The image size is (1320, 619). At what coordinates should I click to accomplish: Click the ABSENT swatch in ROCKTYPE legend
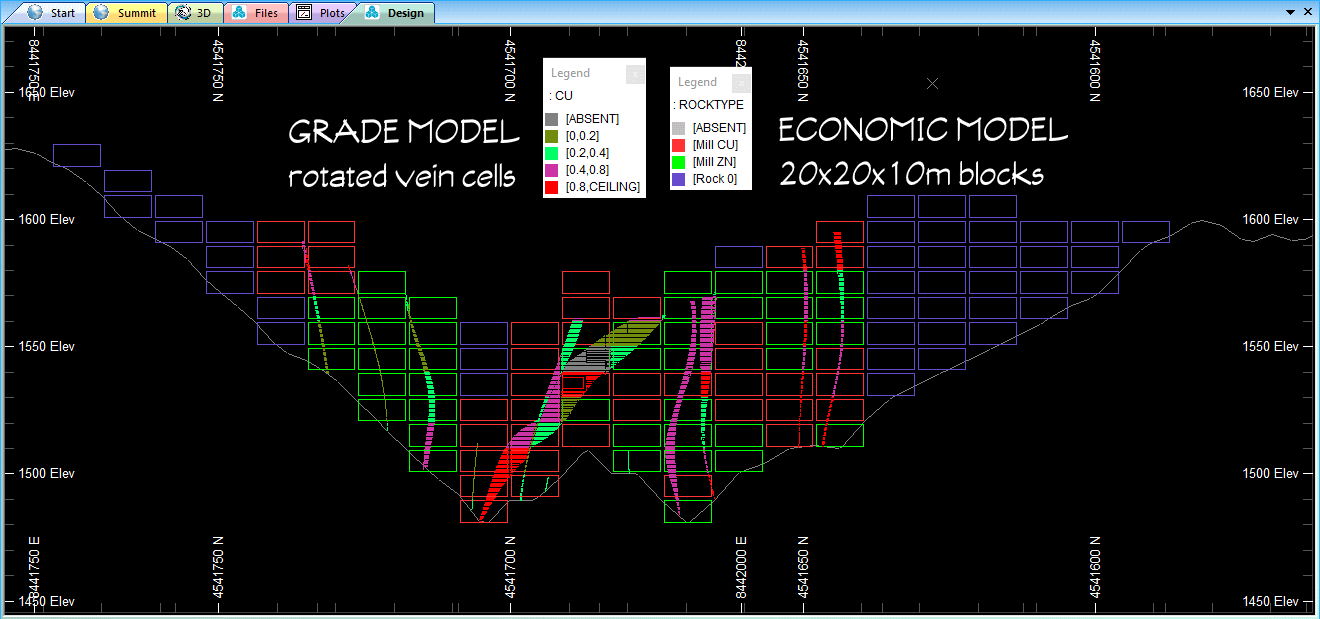pyautogui.click(x=678, y=128)
